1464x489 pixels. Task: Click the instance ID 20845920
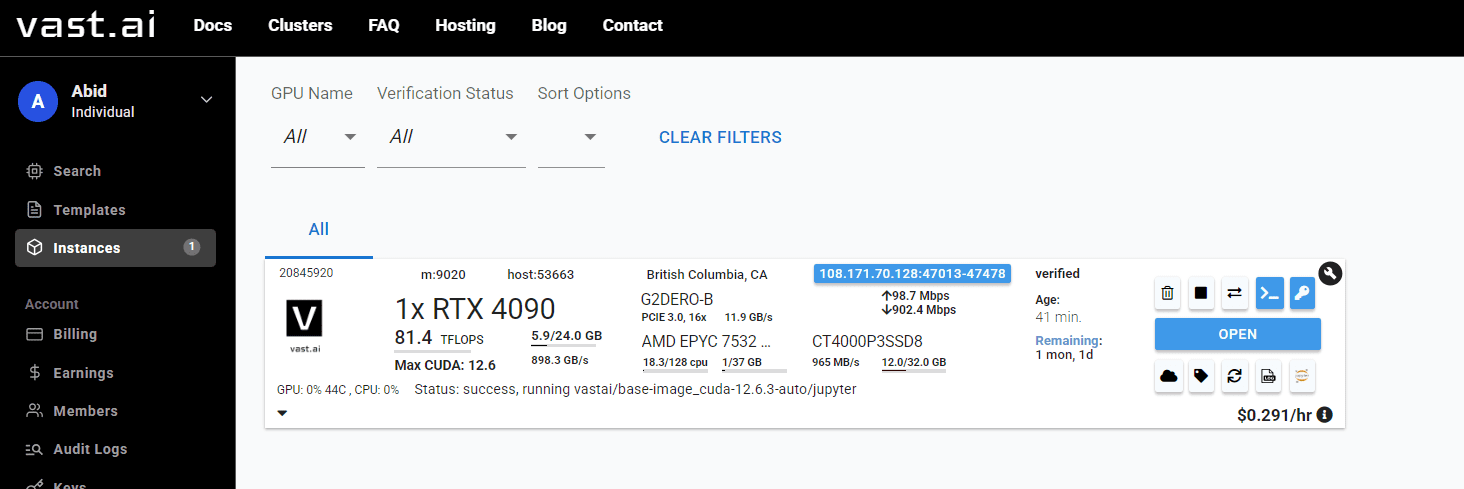[x=306, y=272]
